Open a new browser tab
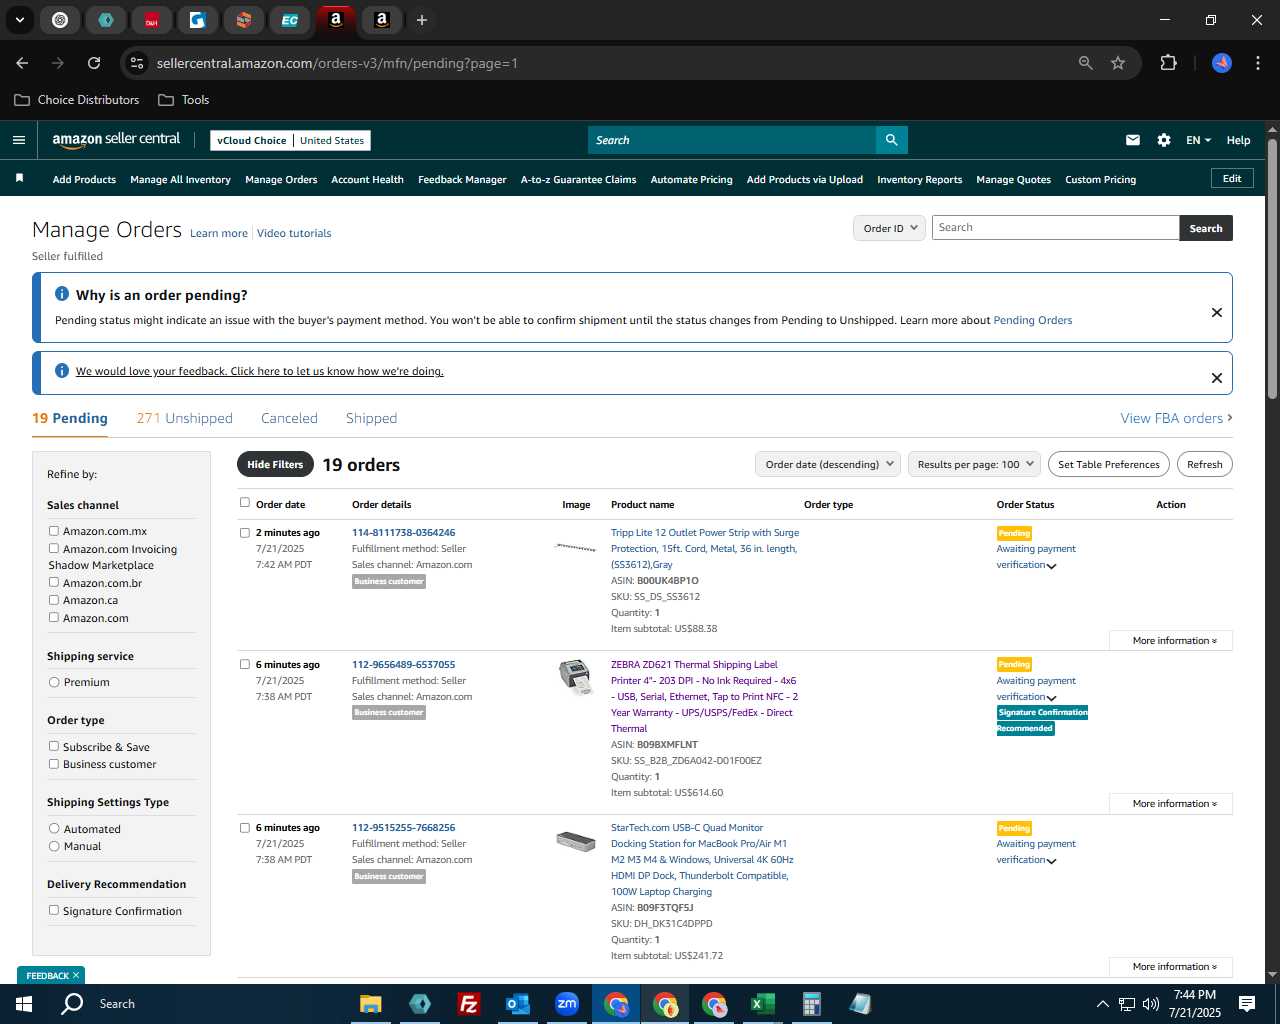This screenshot has width=1280, height=1024. [422, 20]
